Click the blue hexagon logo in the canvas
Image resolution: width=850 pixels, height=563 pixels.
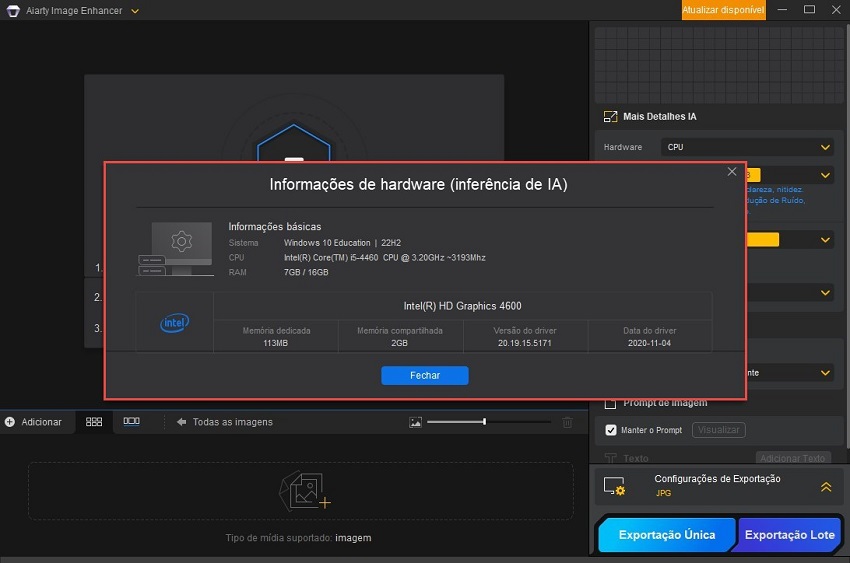(x=294, y=144)
